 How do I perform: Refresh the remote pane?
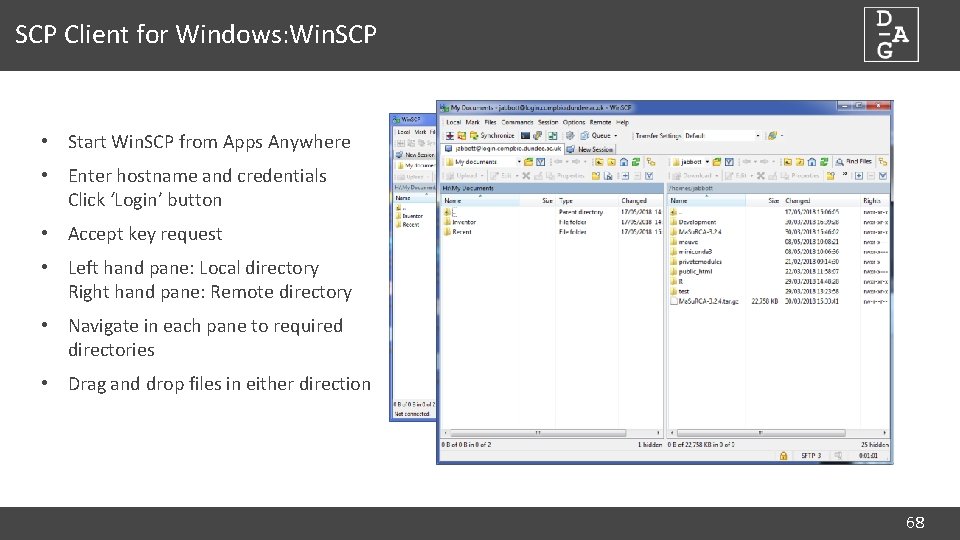824,162
